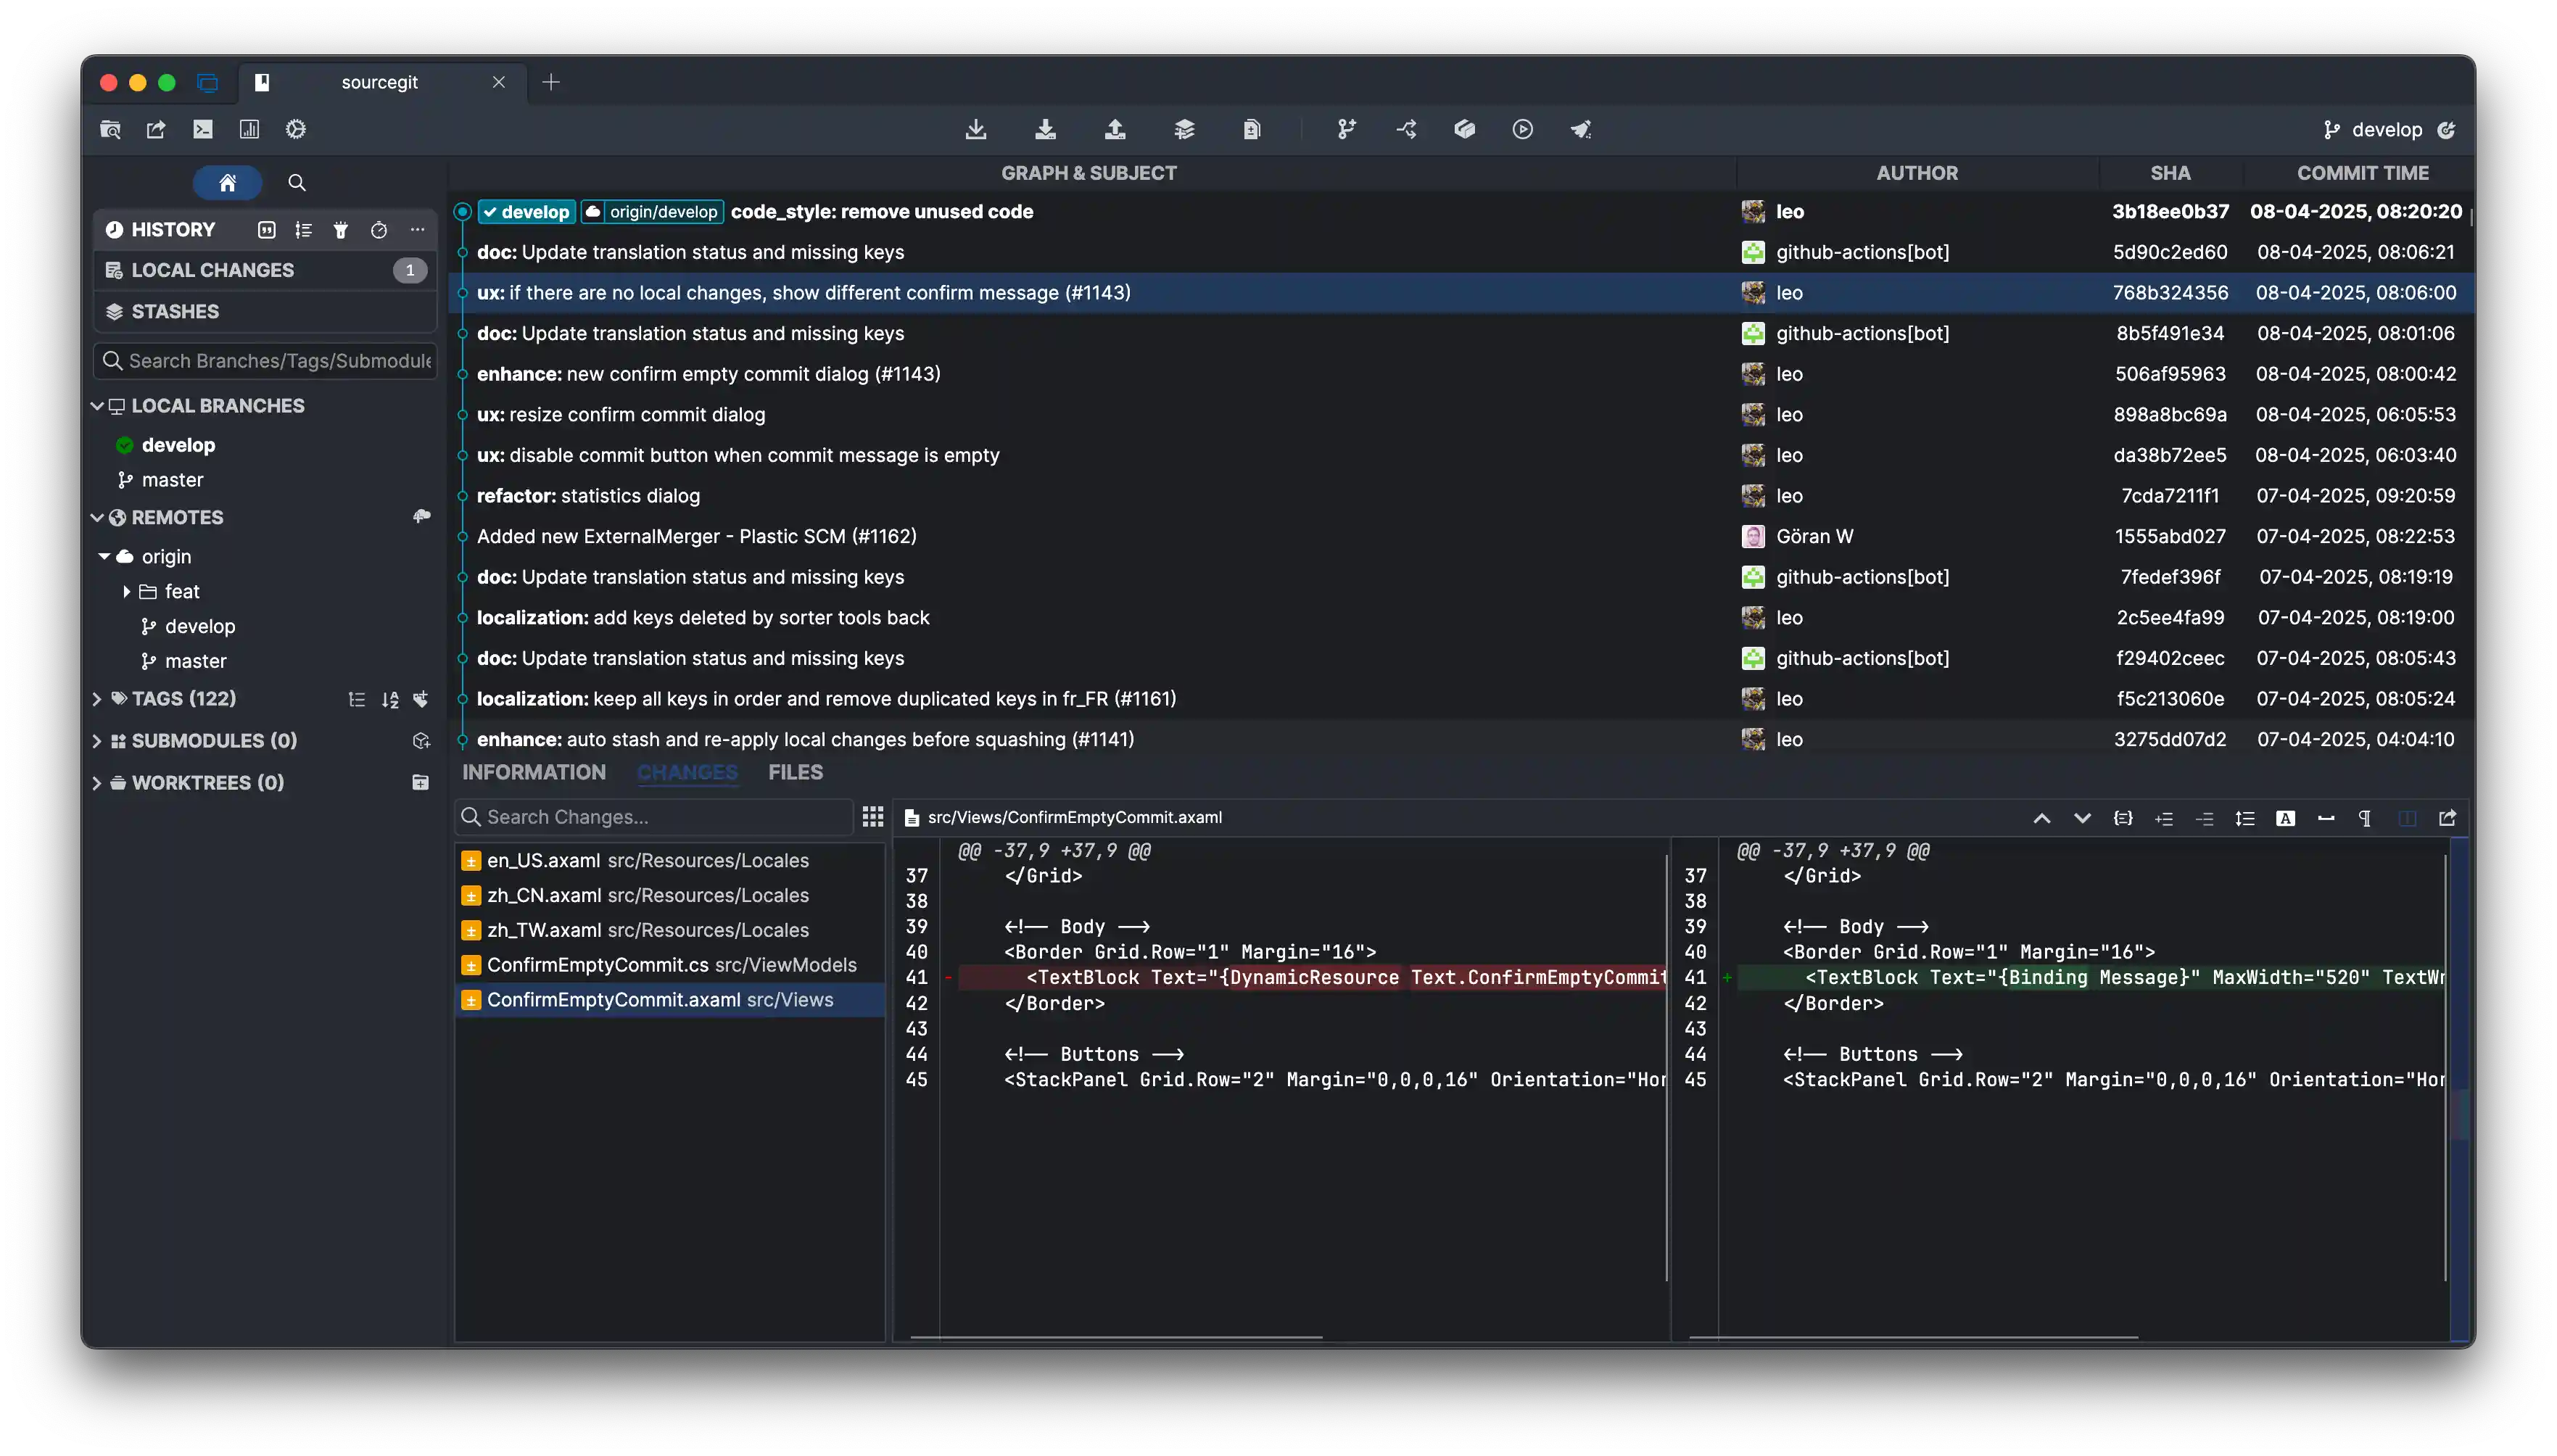Click the Search Changes input field
Viewport: 2557px width, 1456px height.
click(660, 817)
